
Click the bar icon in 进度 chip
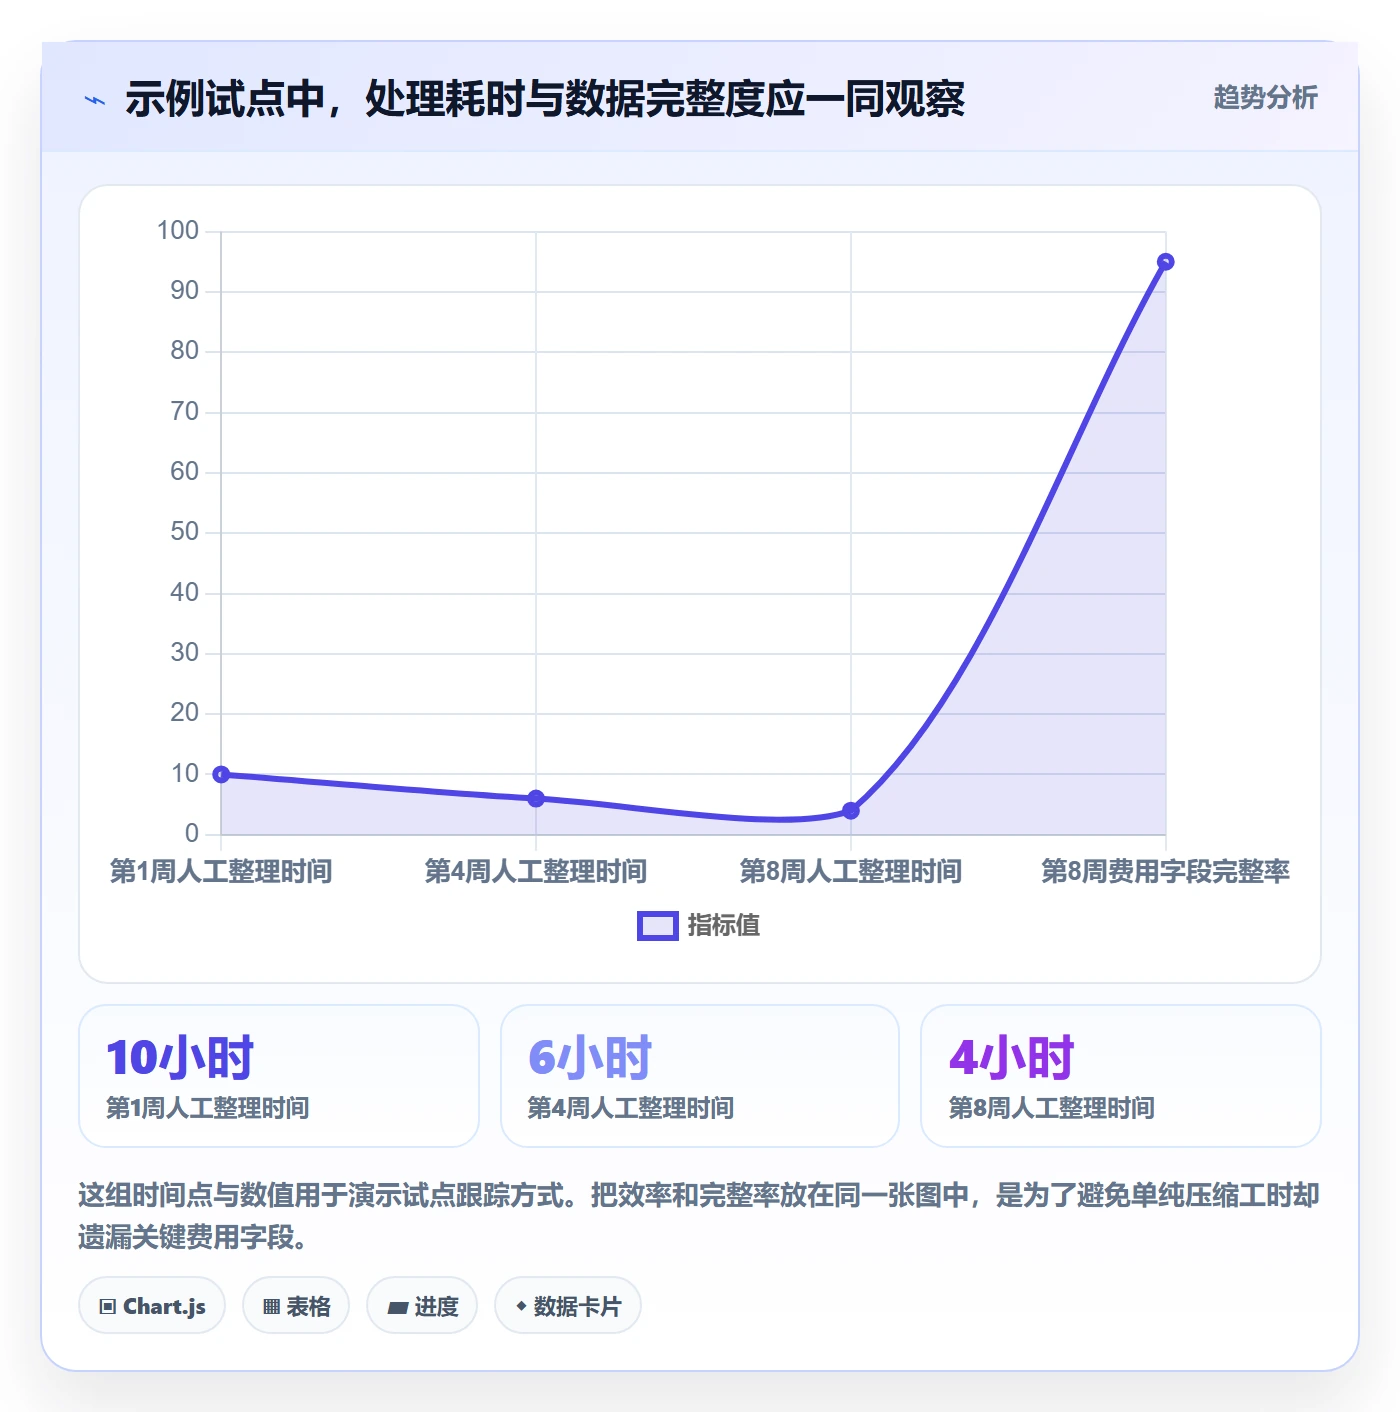398,1307
